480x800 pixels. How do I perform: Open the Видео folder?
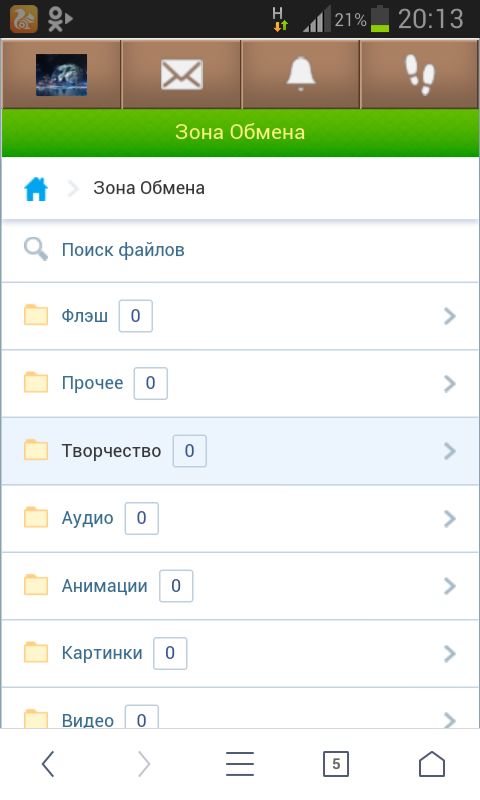[x=240, y=709]
